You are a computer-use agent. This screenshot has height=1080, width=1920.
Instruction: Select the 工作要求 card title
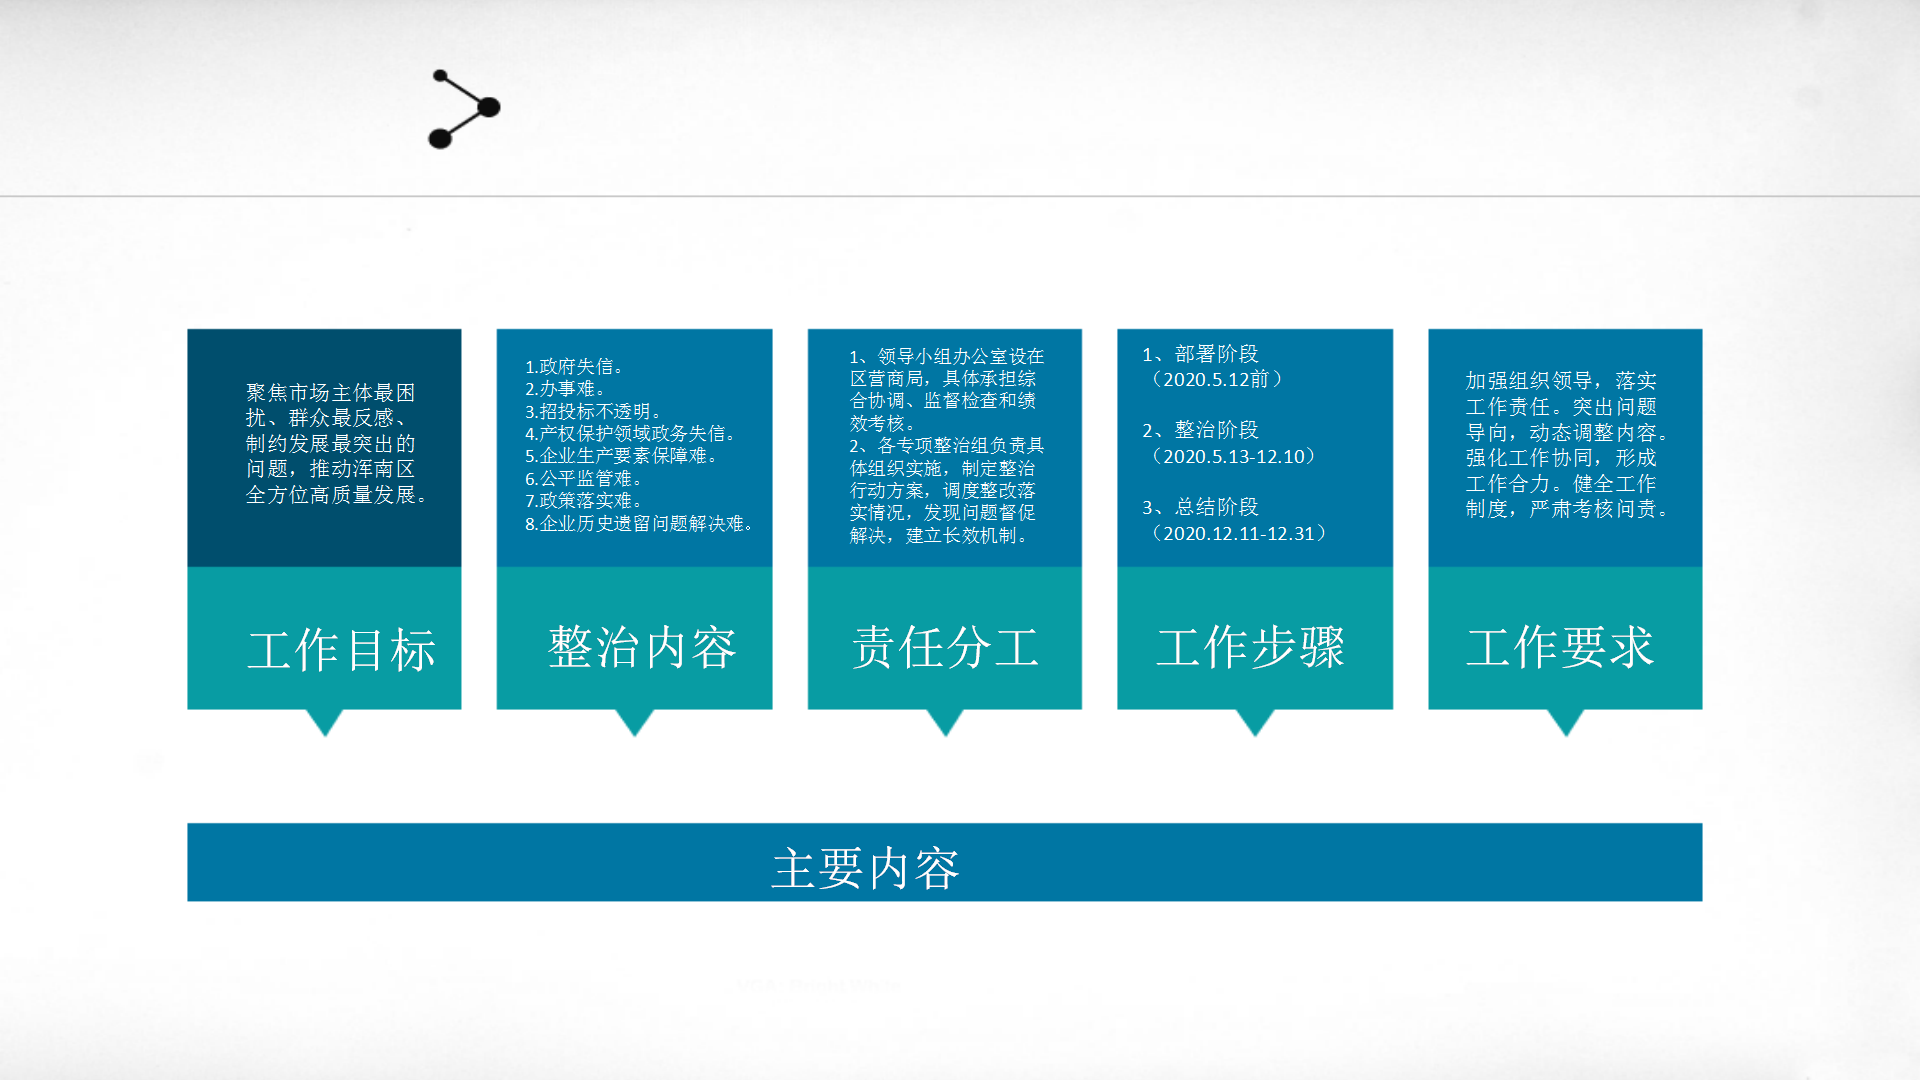(x=1560, y=647)
